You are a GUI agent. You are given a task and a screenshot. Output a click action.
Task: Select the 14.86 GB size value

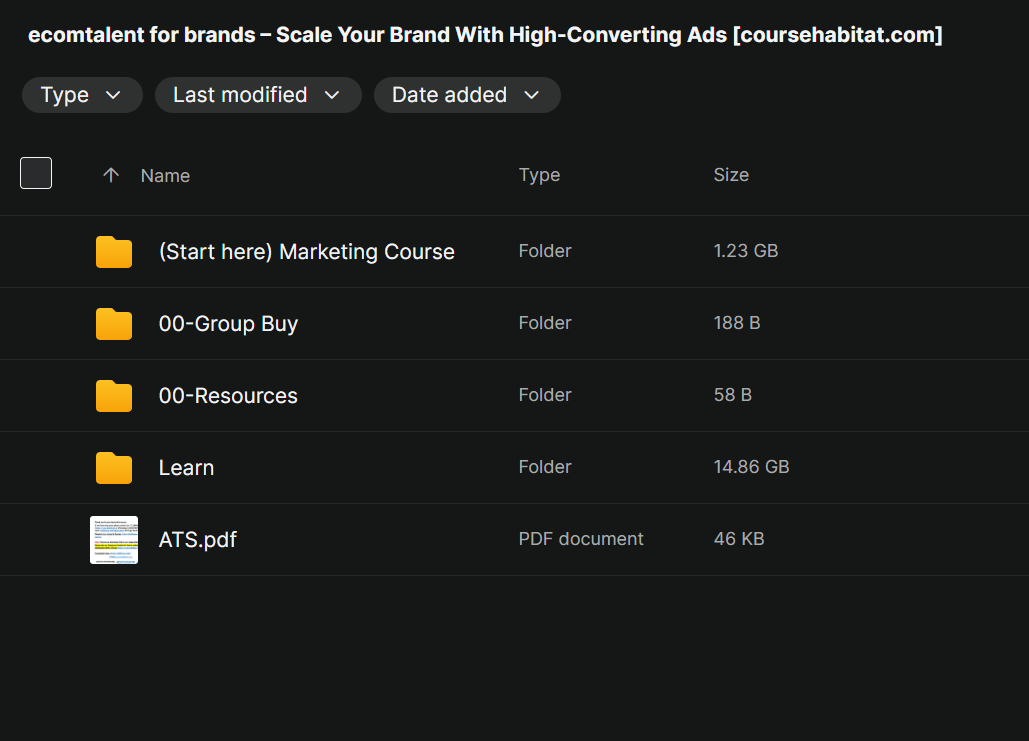(x=751, y=467)
